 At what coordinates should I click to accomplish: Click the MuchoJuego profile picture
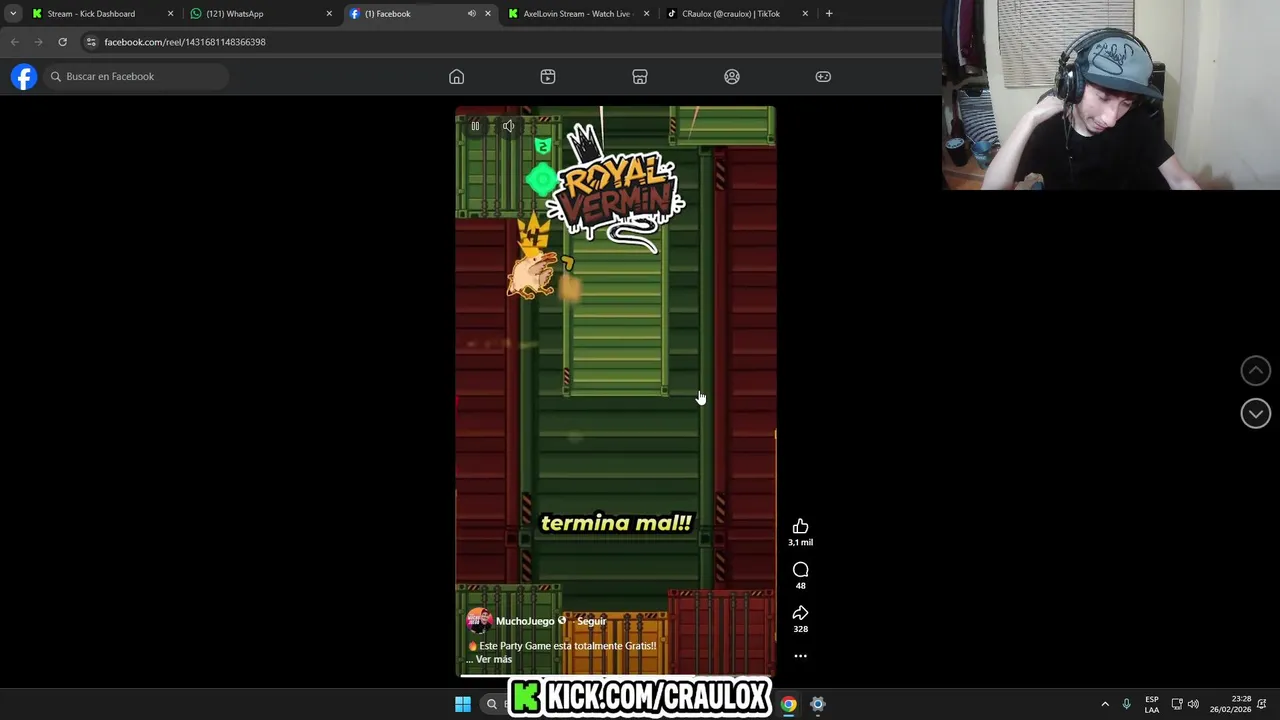(x=478, y=621)
